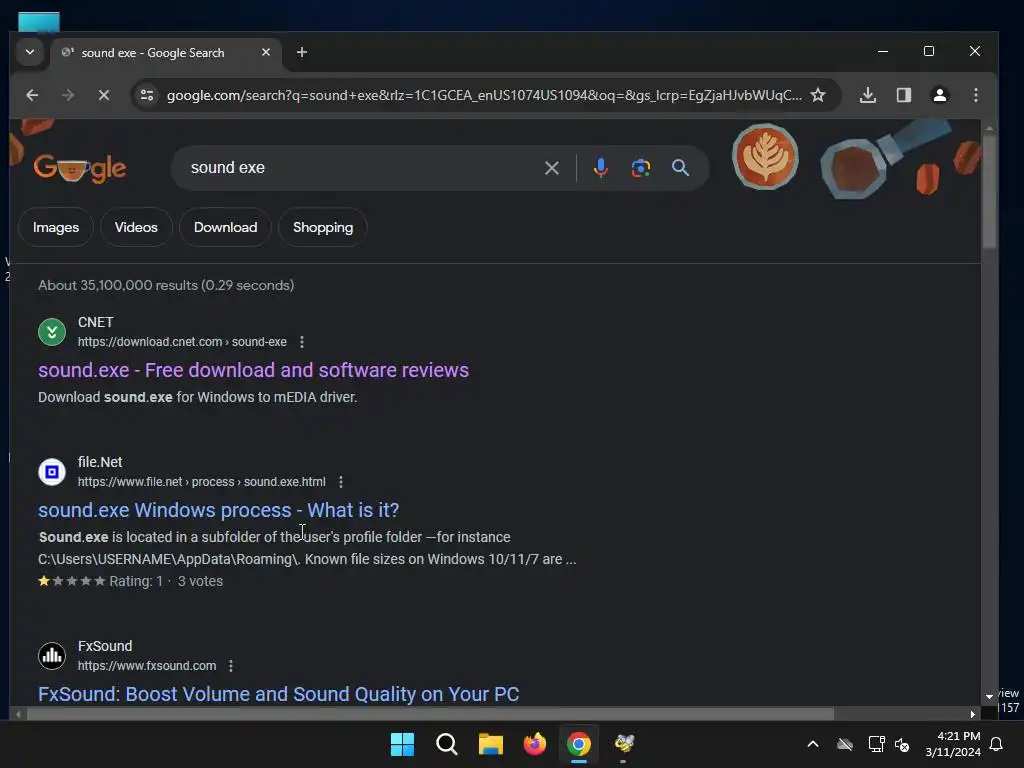This screenshot has height=768, width=1024.
Task: Open more options for CNET result
Action: pos(302,342)
